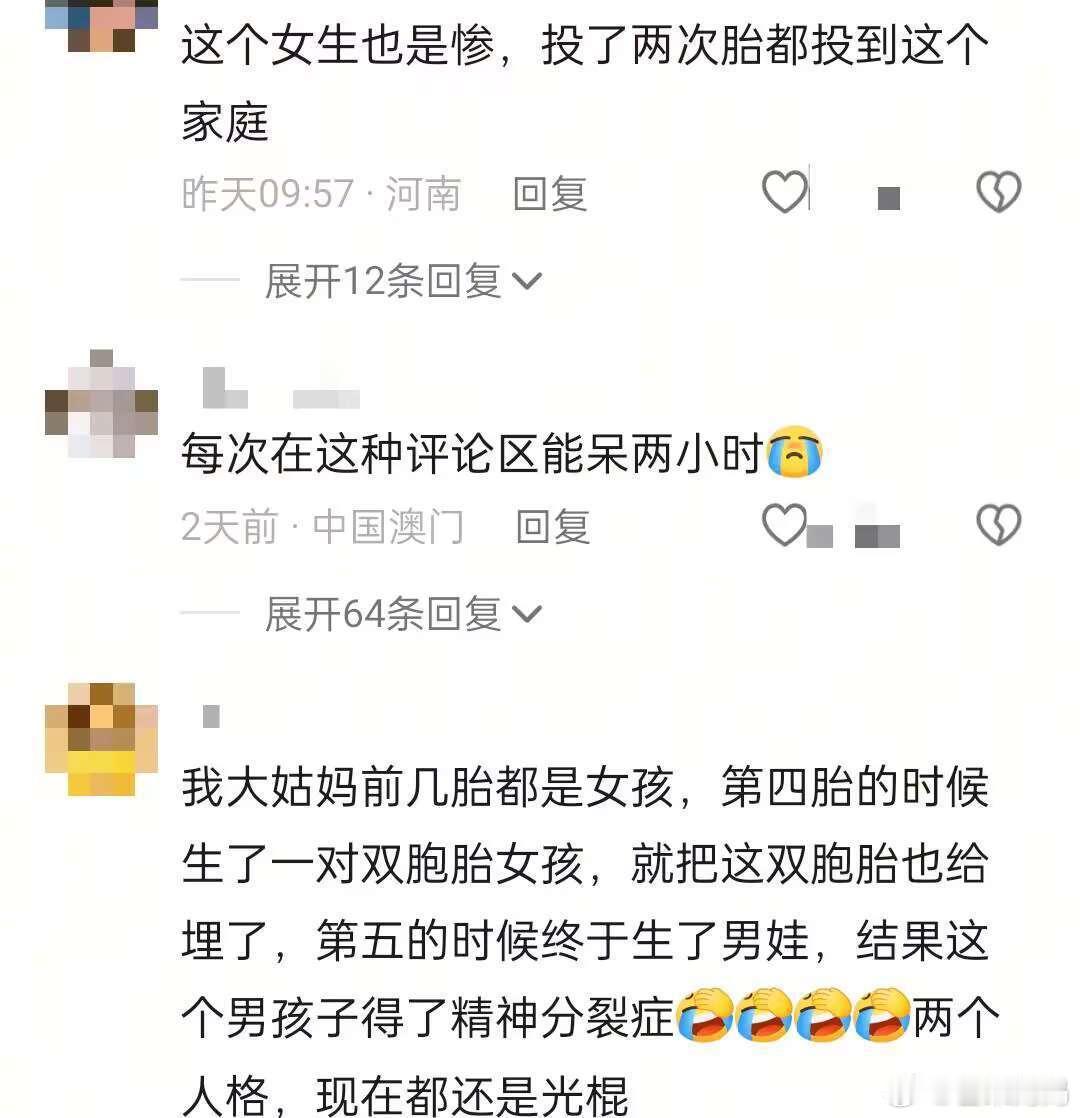The width and height of the screenshot is (1080, 1118).
Task: Tap the crying emoji in the 两小时 comment
Action: [794, 452]
